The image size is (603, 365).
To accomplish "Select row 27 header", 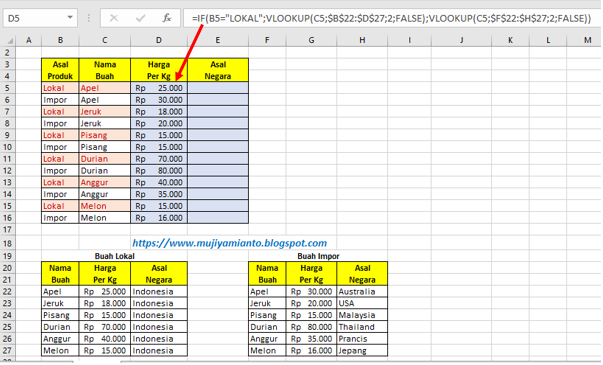I will [x=8, y=350].
